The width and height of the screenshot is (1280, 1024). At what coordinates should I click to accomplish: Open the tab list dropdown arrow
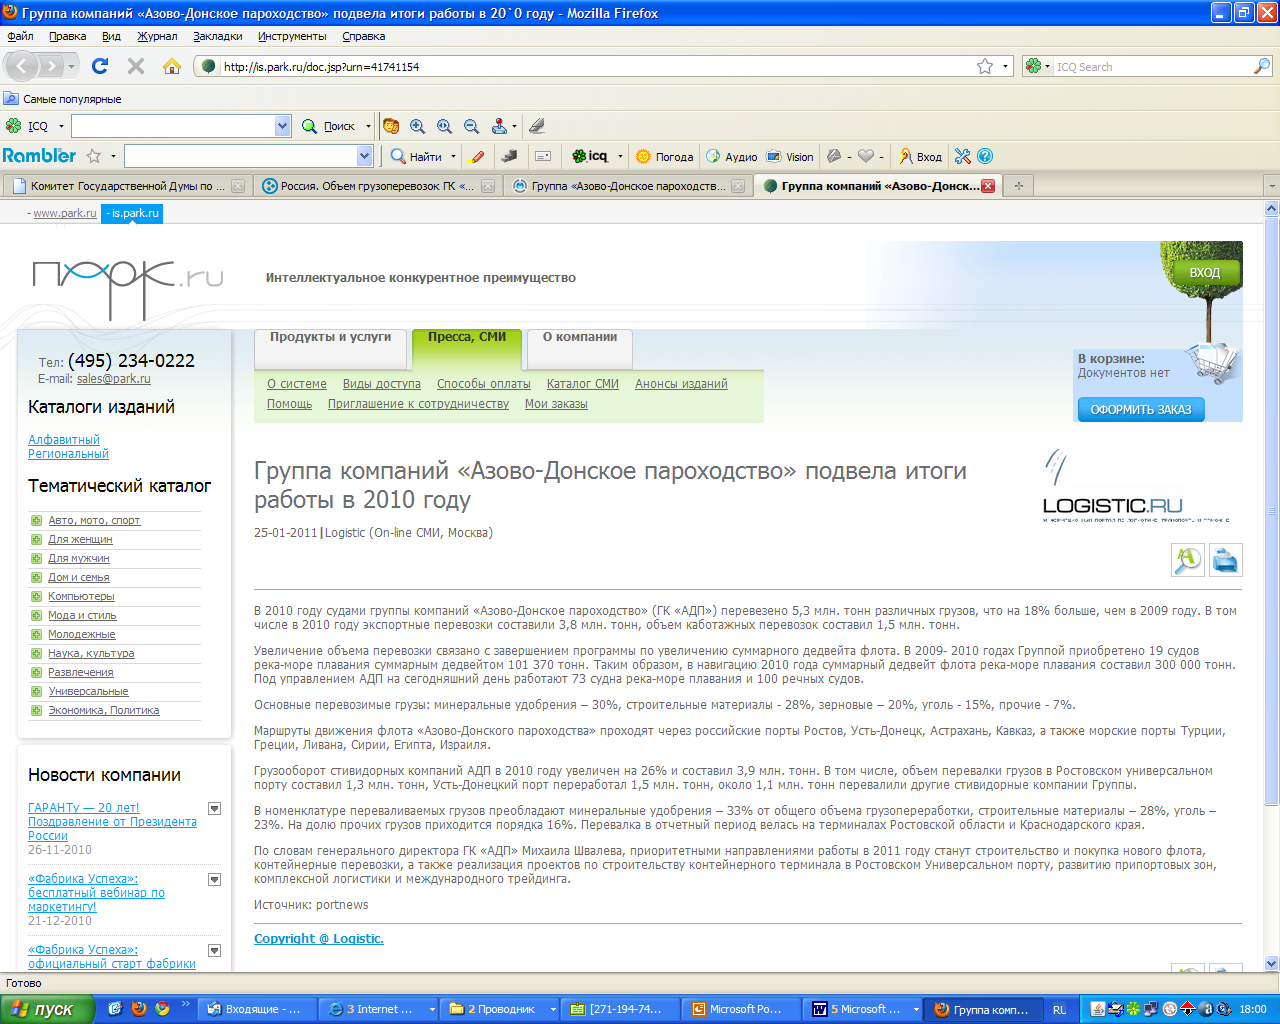coord(1272,186)
